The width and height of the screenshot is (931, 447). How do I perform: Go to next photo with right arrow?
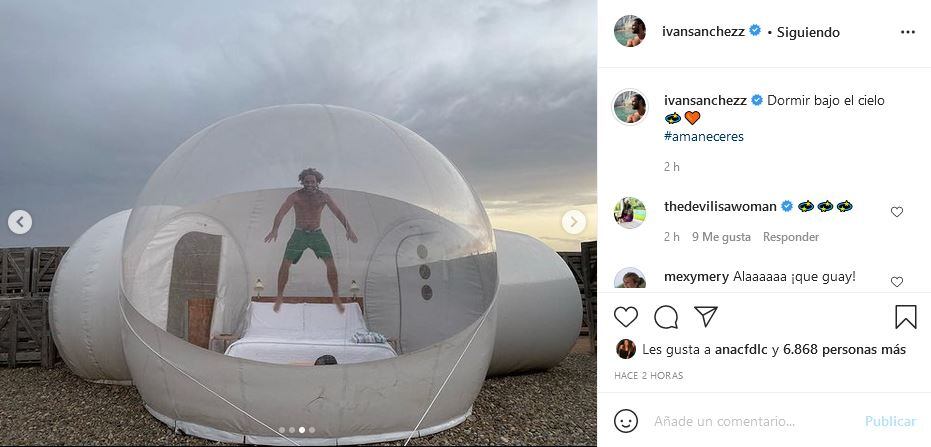click(x=574, y=222)
